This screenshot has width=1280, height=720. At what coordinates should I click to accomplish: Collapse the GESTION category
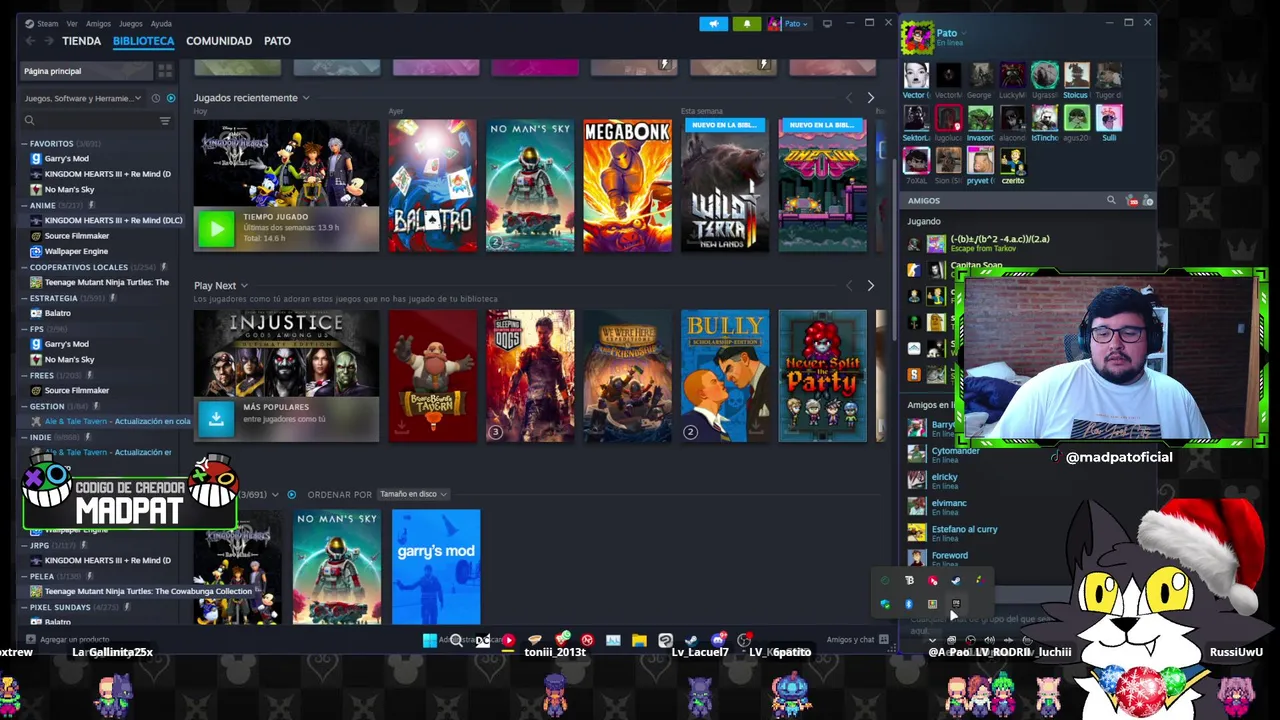(24, 406)
